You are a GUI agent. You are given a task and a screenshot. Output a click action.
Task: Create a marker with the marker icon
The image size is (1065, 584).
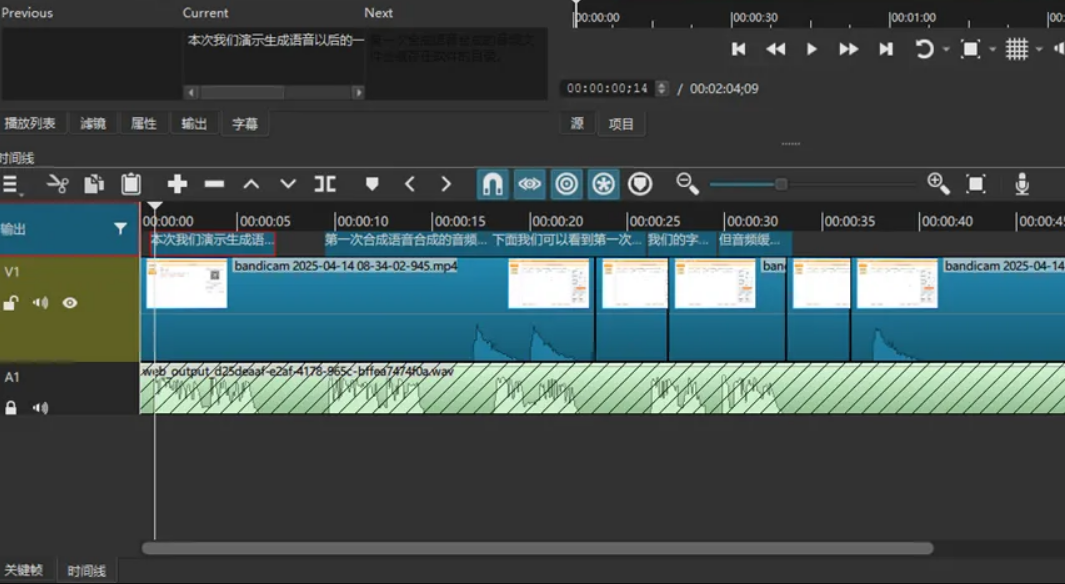coord(372,184)
